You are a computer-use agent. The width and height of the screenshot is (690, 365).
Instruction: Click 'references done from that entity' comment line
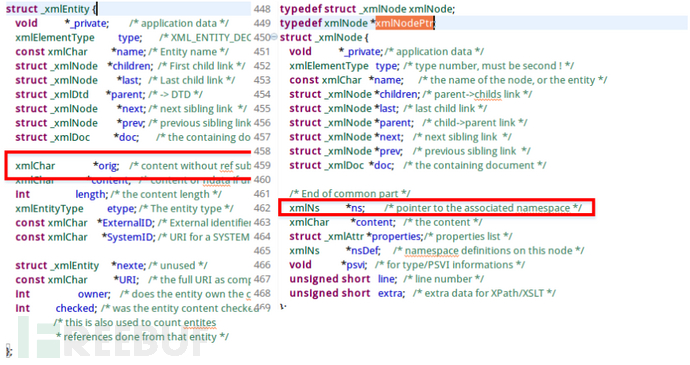click(x=142, y=337)
